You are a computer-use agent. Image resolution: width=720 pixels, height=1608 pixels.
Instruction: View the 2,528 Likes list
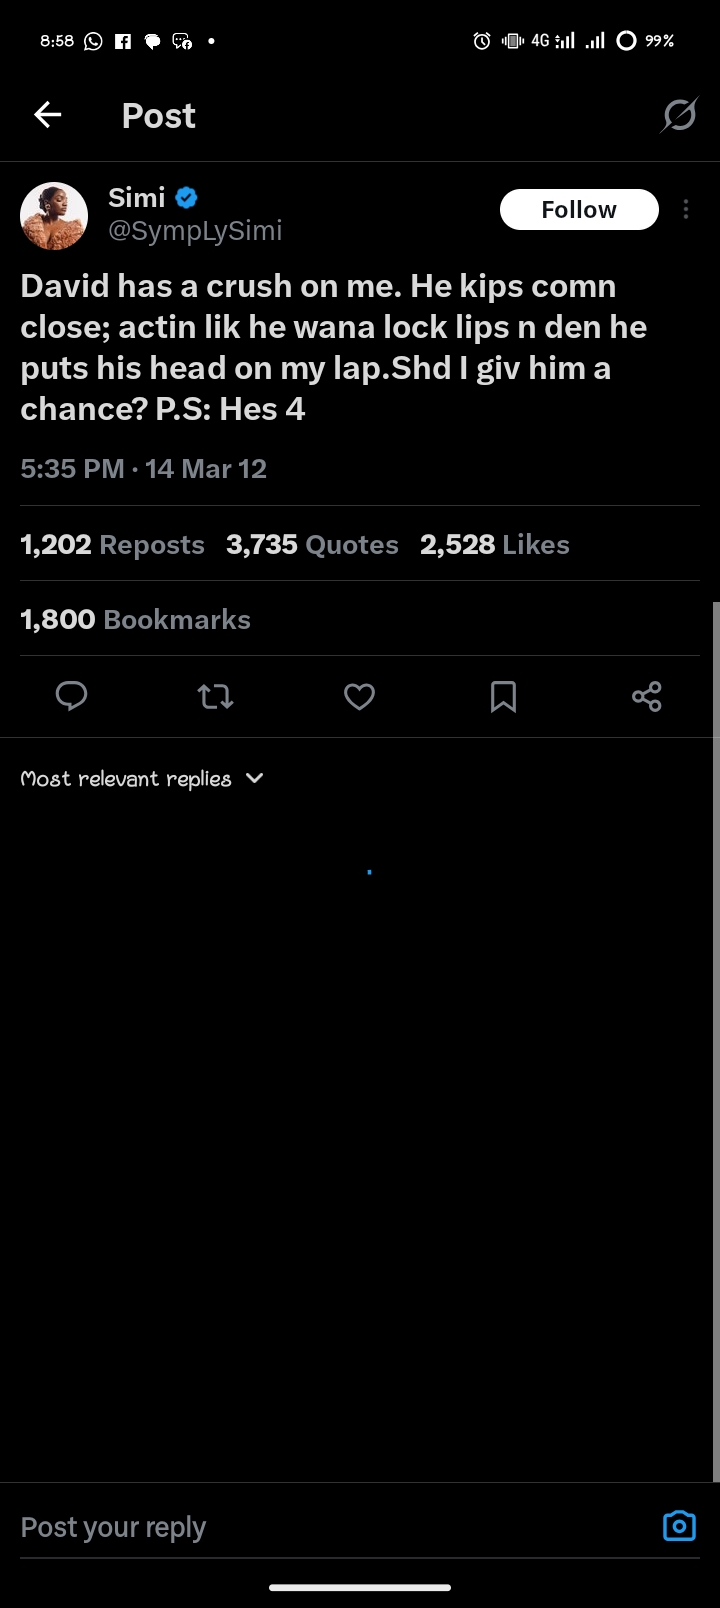[x=495, y=545]
